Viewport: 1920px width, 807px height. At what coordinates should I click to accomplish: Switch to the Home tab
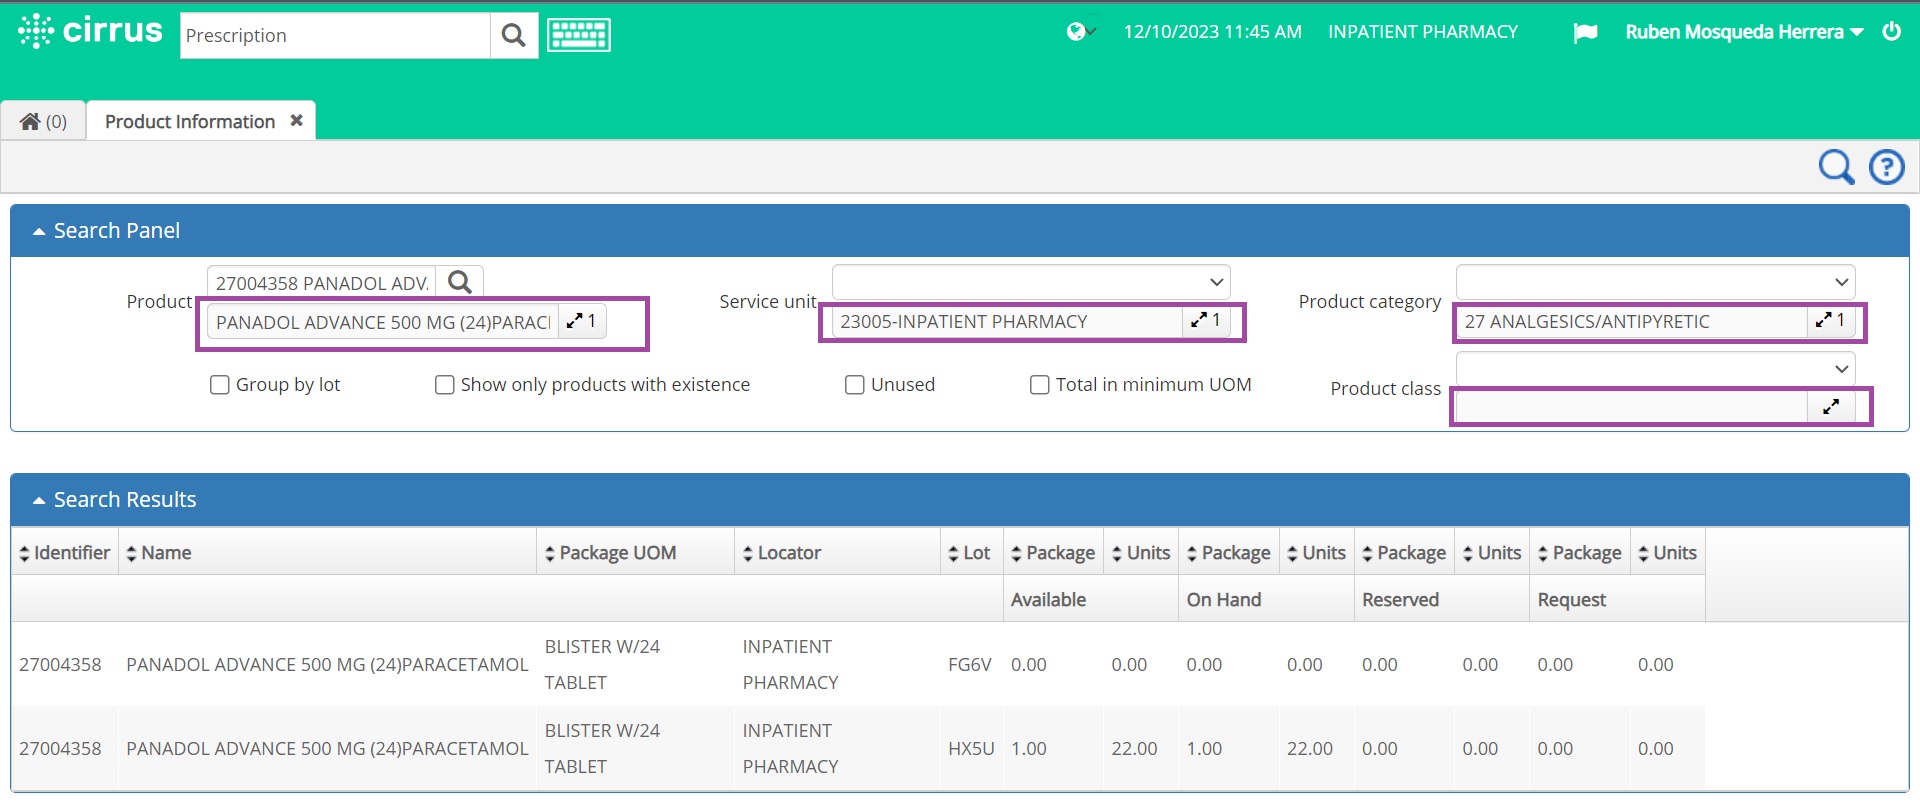click(43, 122)
